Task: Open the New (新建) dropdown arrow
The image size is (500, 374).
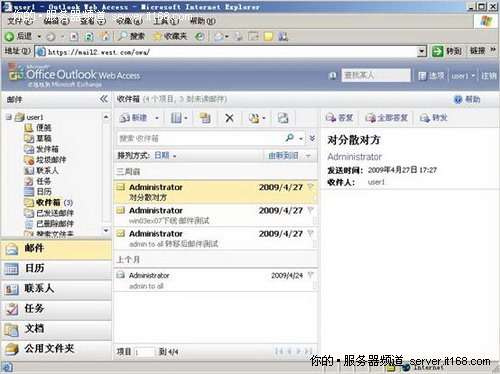Action: tap(157, 118)
